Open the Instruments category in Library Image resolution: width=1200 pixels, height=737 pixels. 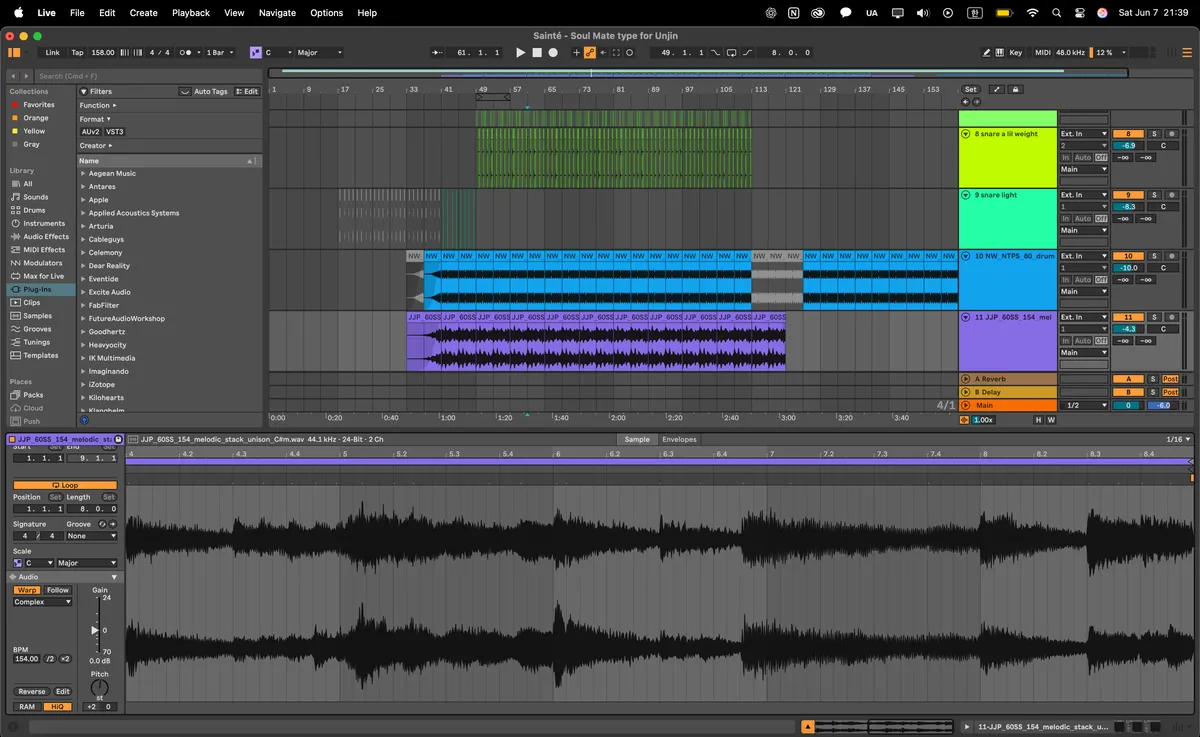click(x=44, y=223)
